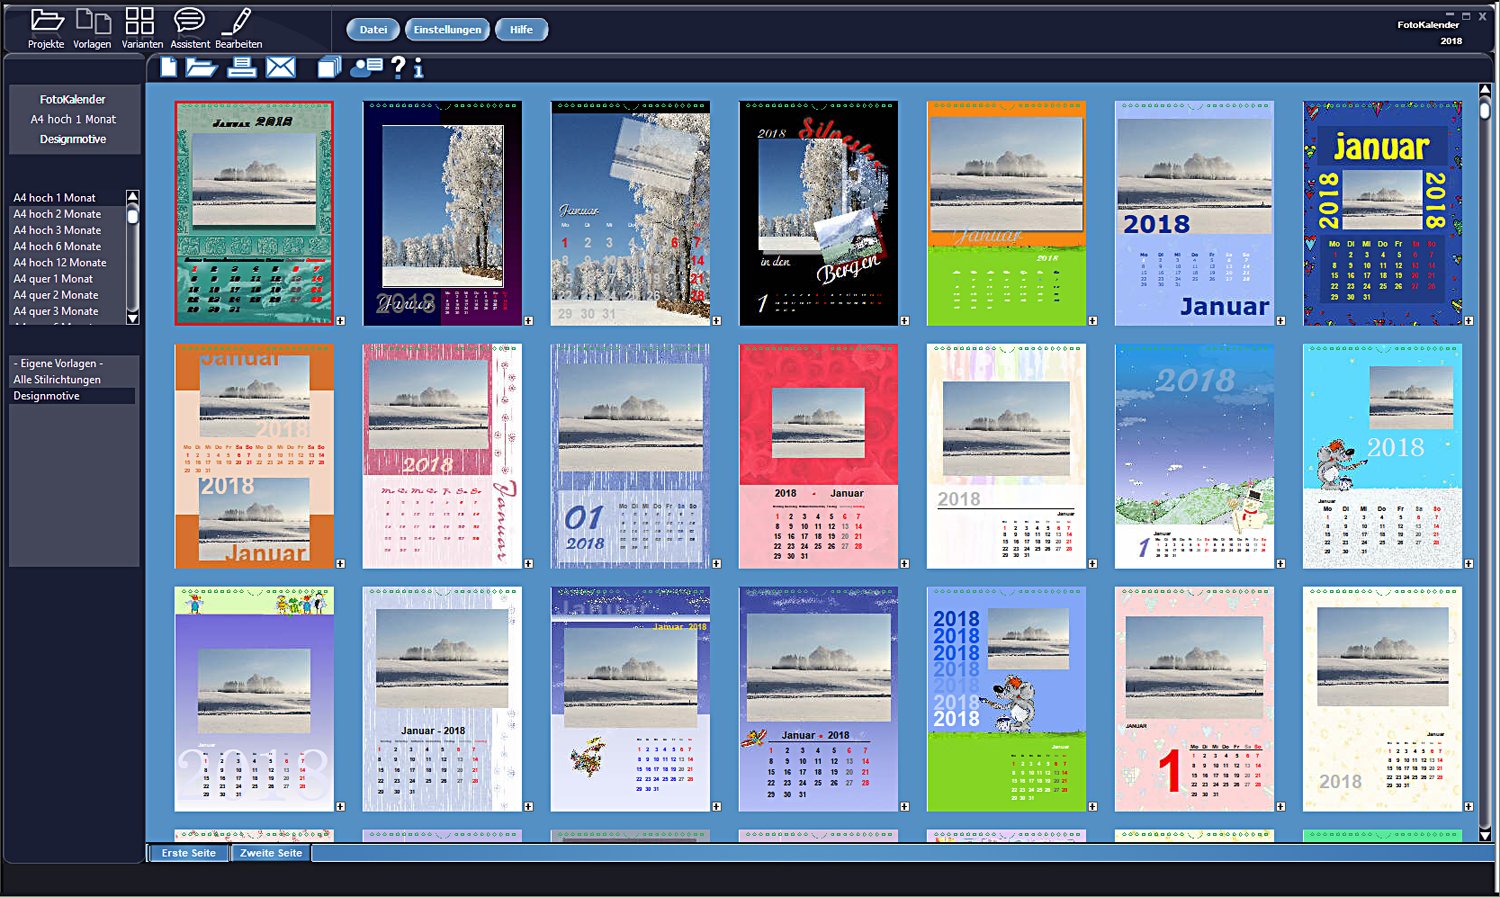The height and width of the screenshot is (897, 1500).
Task: Launch the Assistent speech-bubble wizard
Action: pyautogui.click(x=190, y=28)
